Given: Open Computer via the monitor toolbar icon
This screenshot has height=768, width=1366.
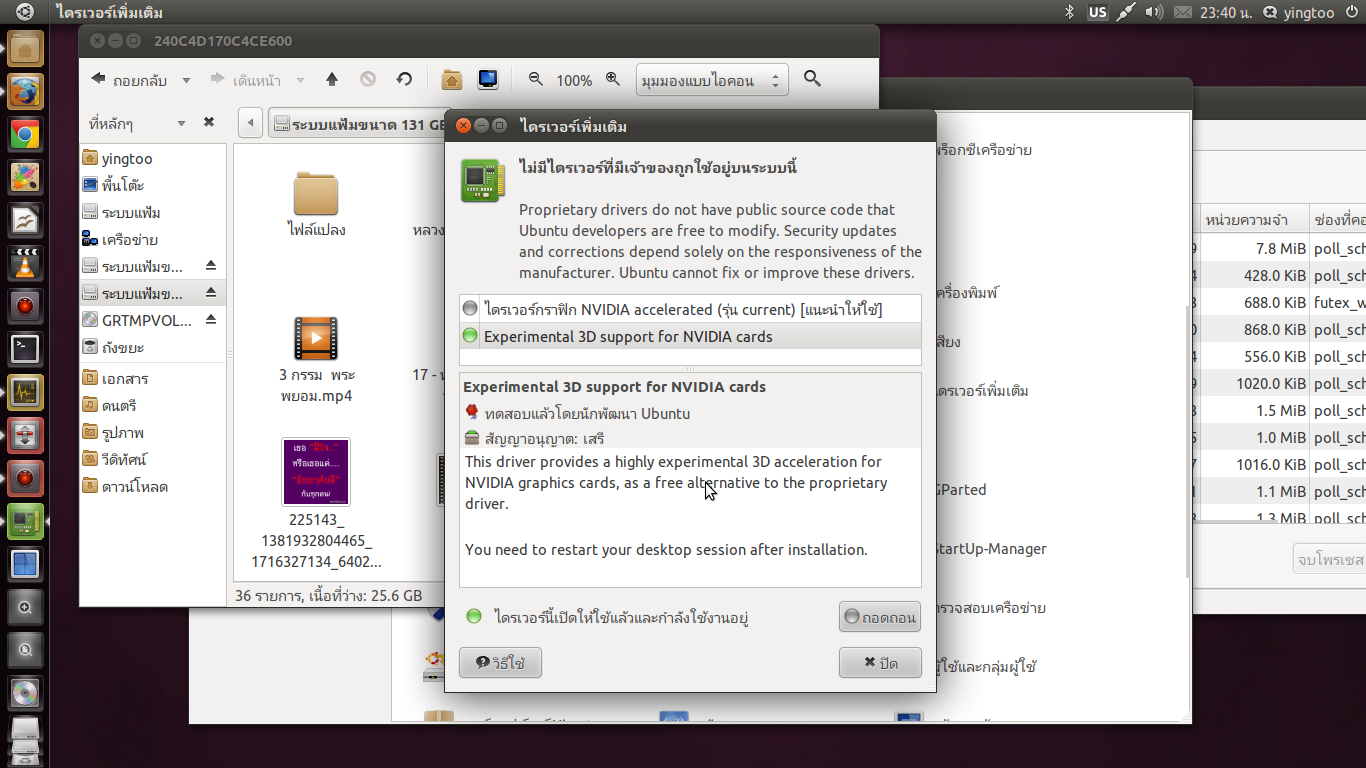Looking at the screenshot, I should coord(488,79).
